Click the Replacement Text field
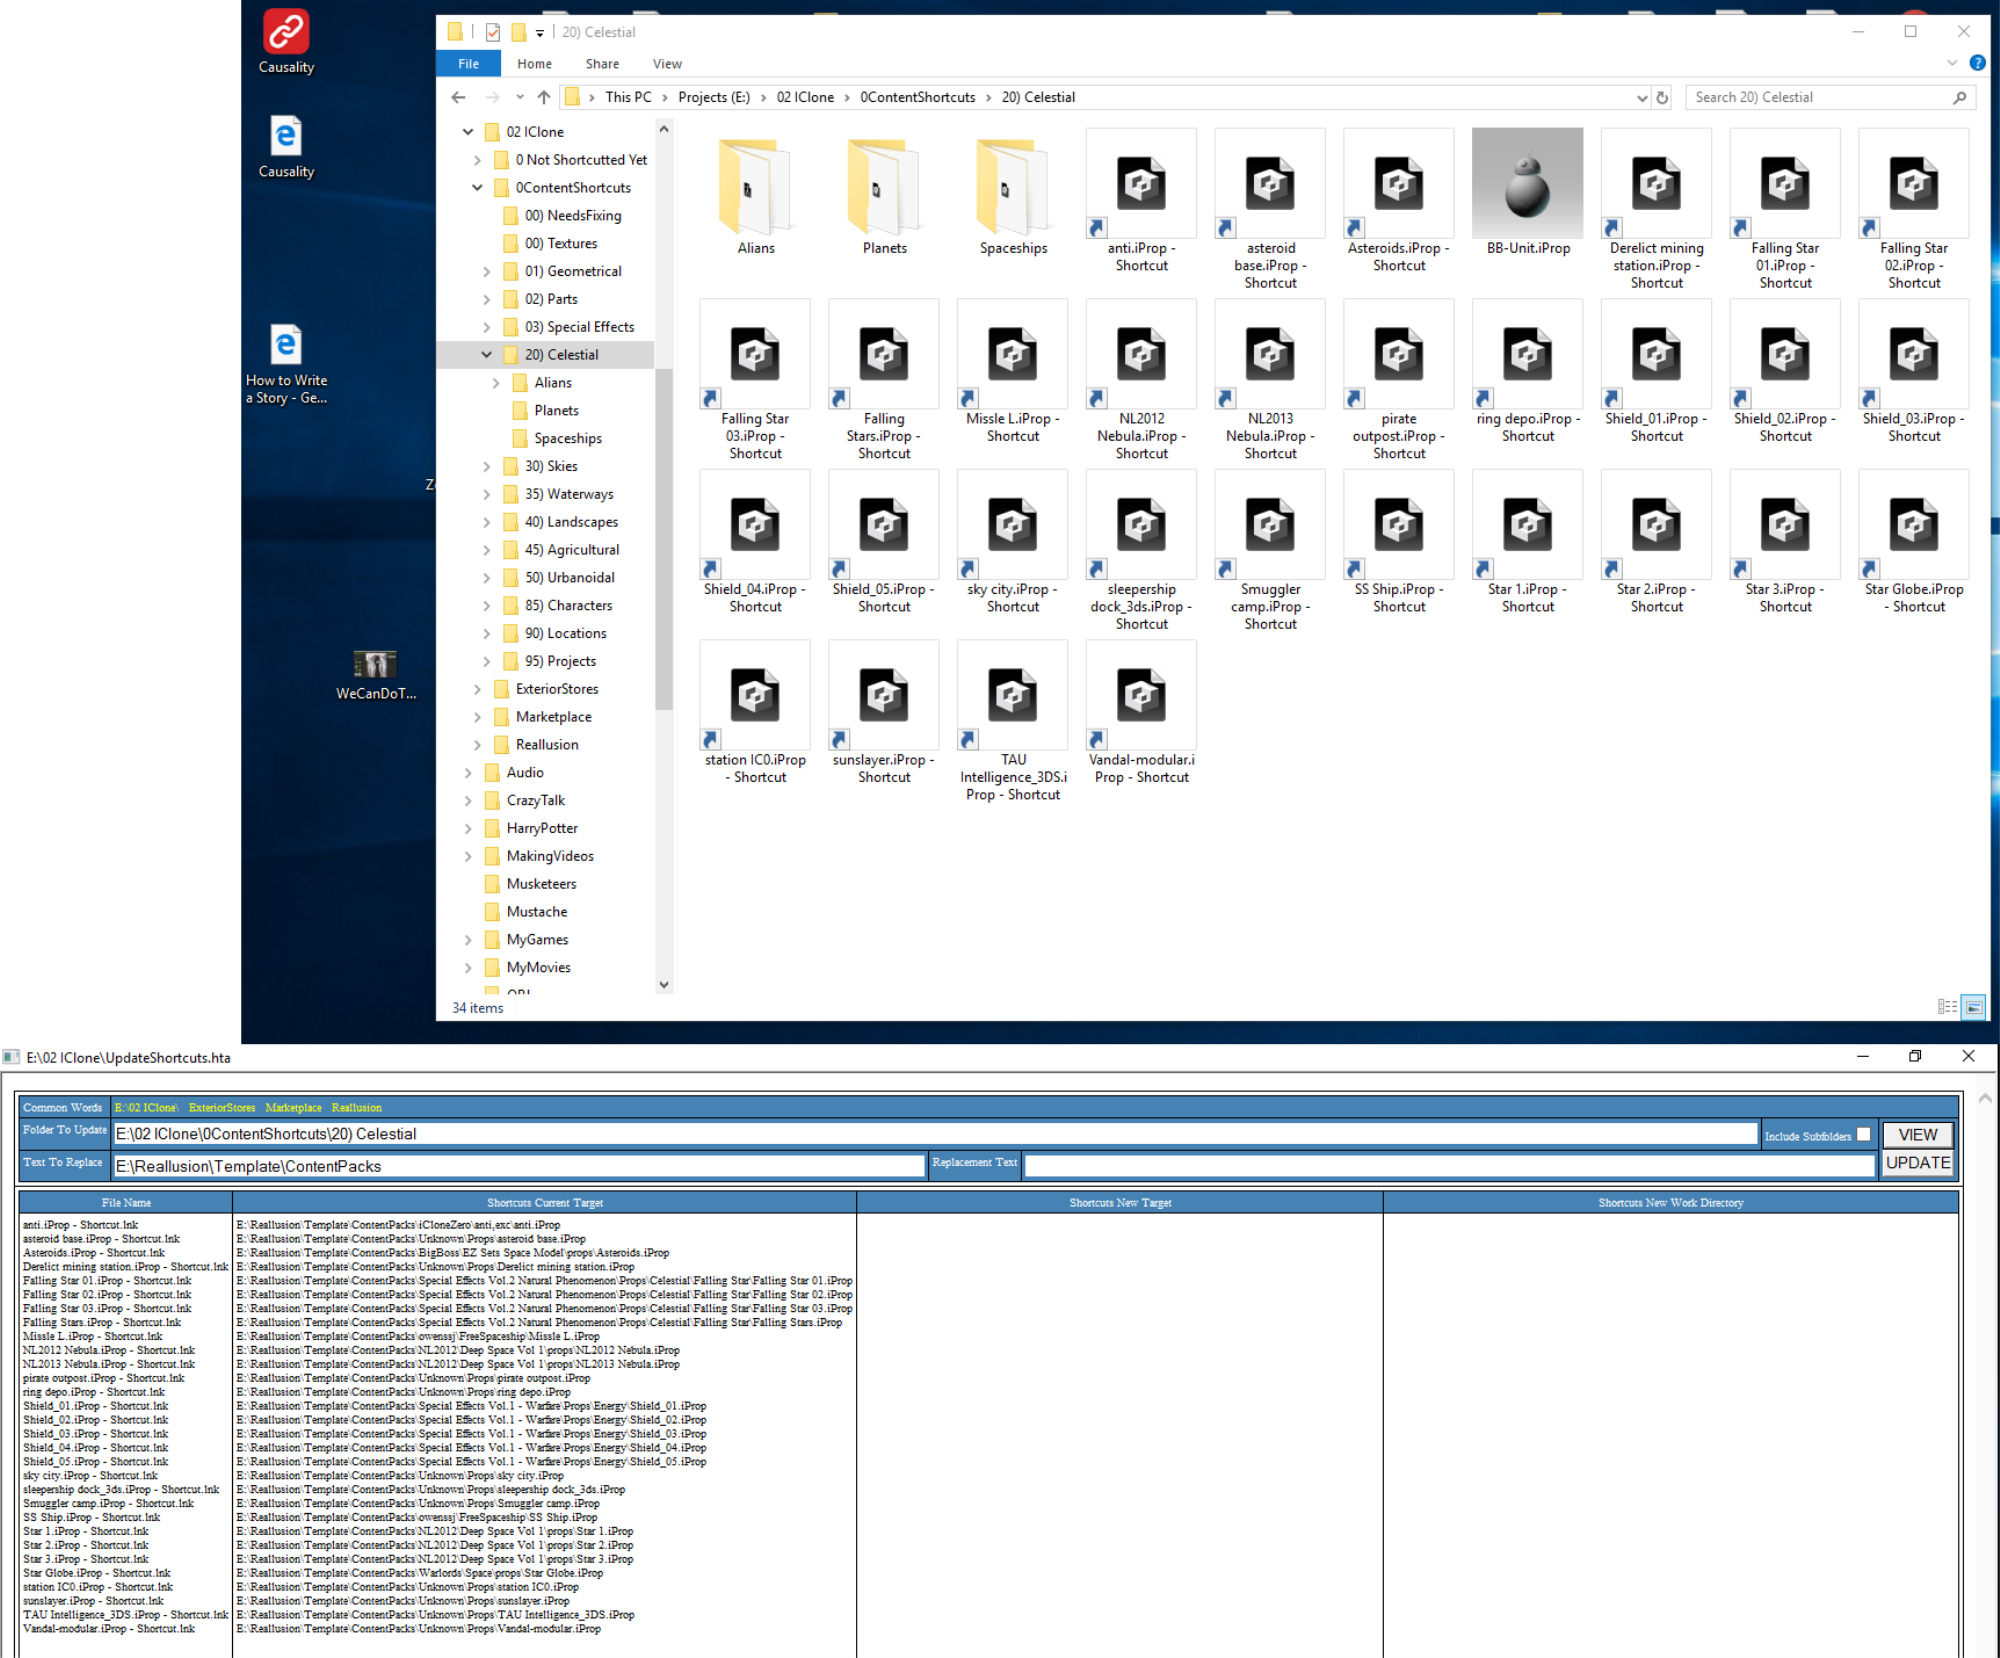 point(1449,1166)
